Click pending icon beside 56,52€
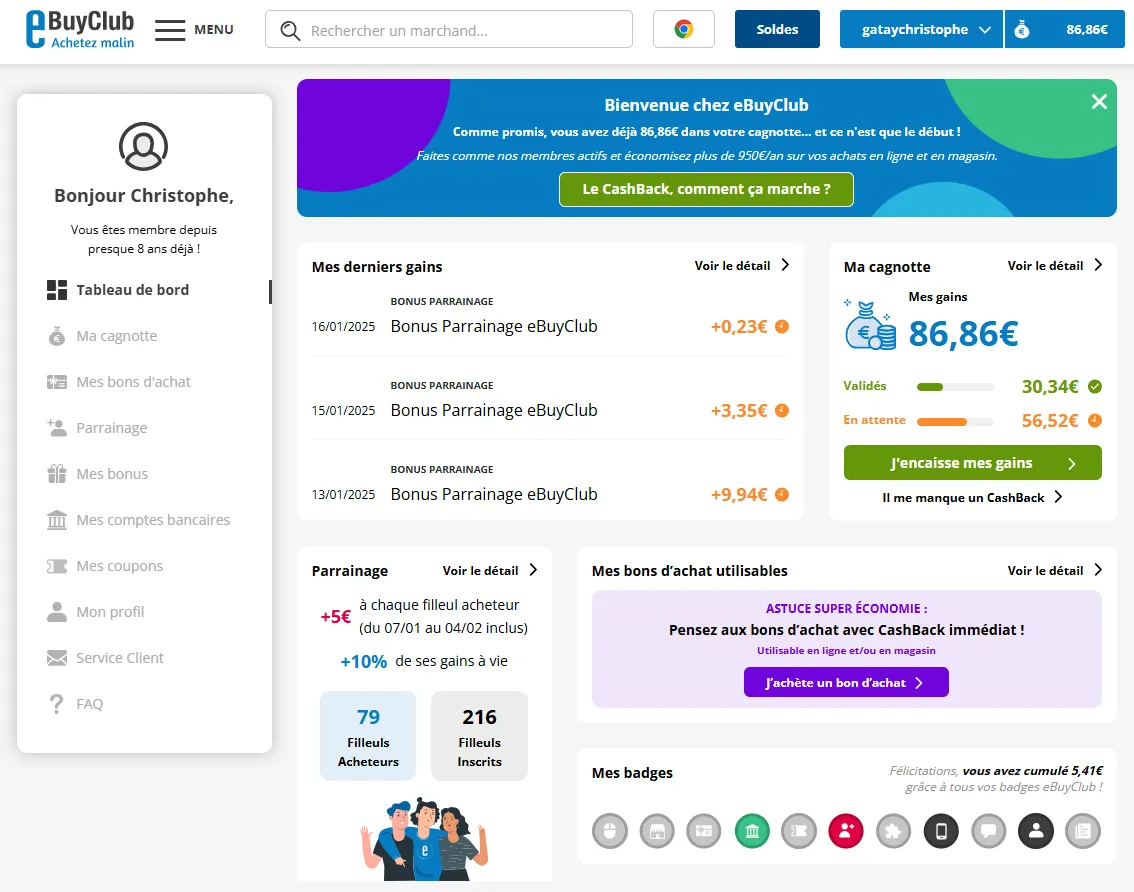The image size is (1134, 892). [x=1095, y=420]
